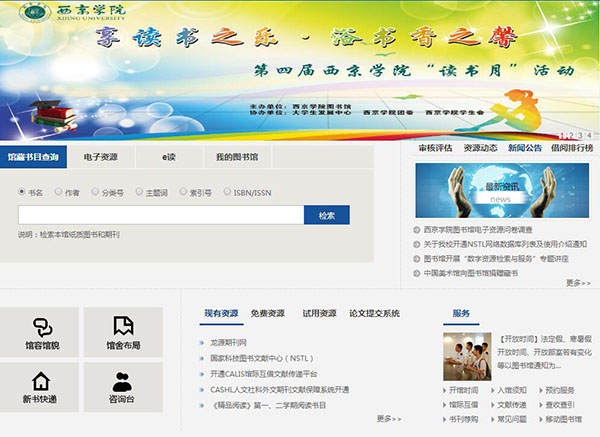Click 更多>> under the news list
This screenshot has height=437, width=600.
point(578,283)
